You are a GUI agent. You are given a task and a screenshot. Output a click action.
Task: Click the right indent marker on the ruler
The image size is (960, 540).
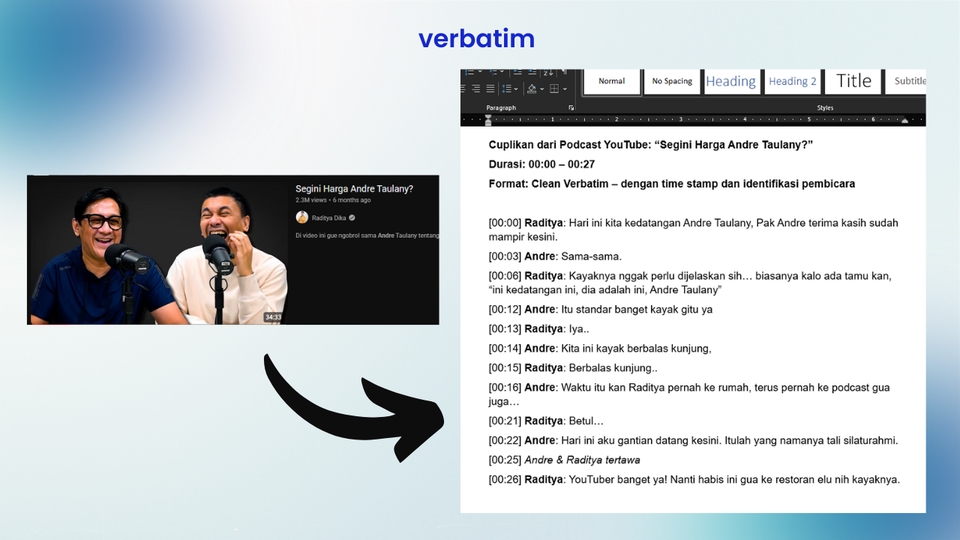905,121
